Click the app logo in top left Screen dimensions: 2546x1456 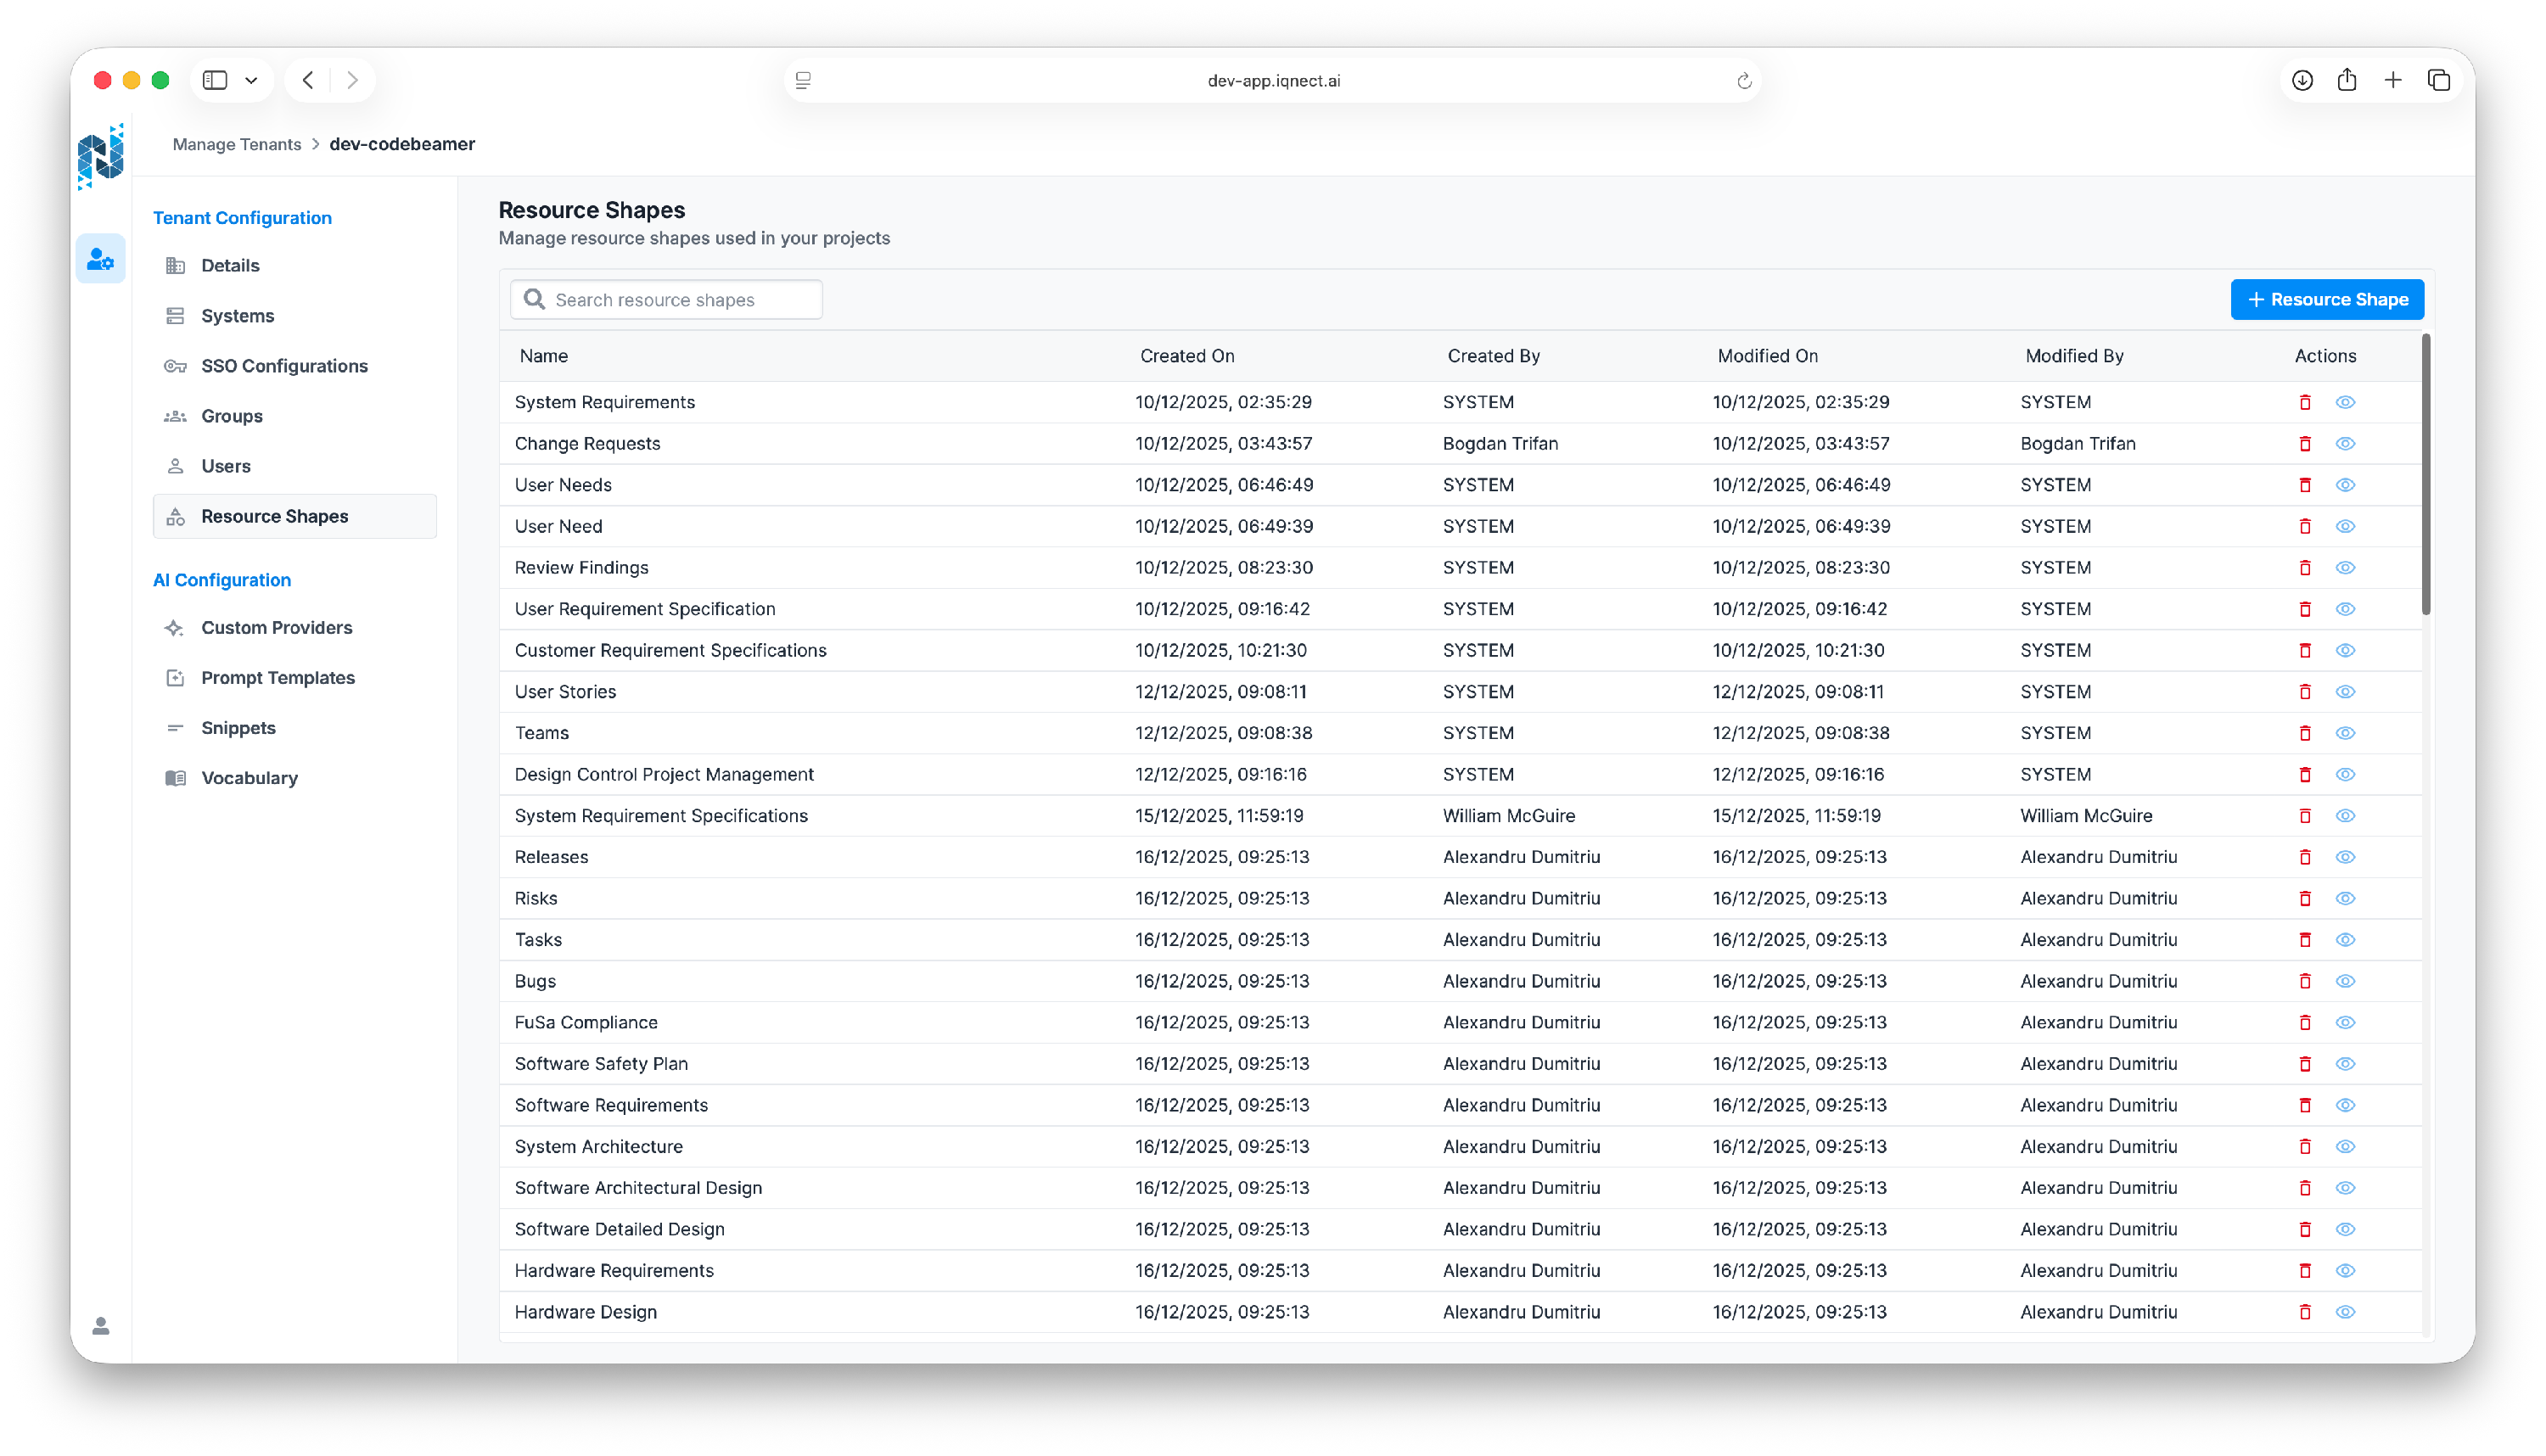tap(100, 156)
